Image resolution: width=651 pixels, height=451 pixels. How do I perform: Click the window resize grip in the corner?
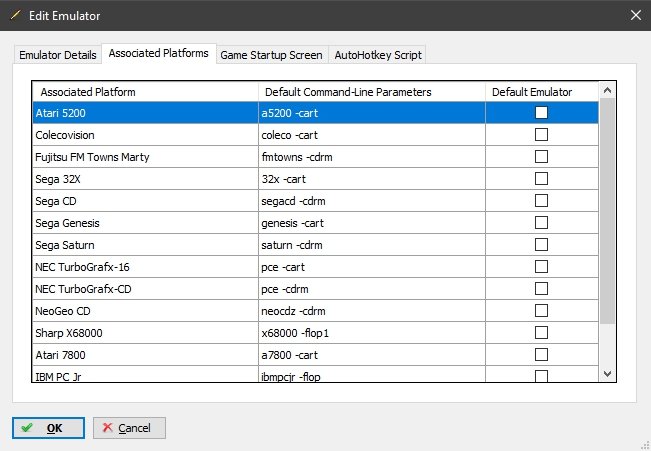click(x=646, y=446)
